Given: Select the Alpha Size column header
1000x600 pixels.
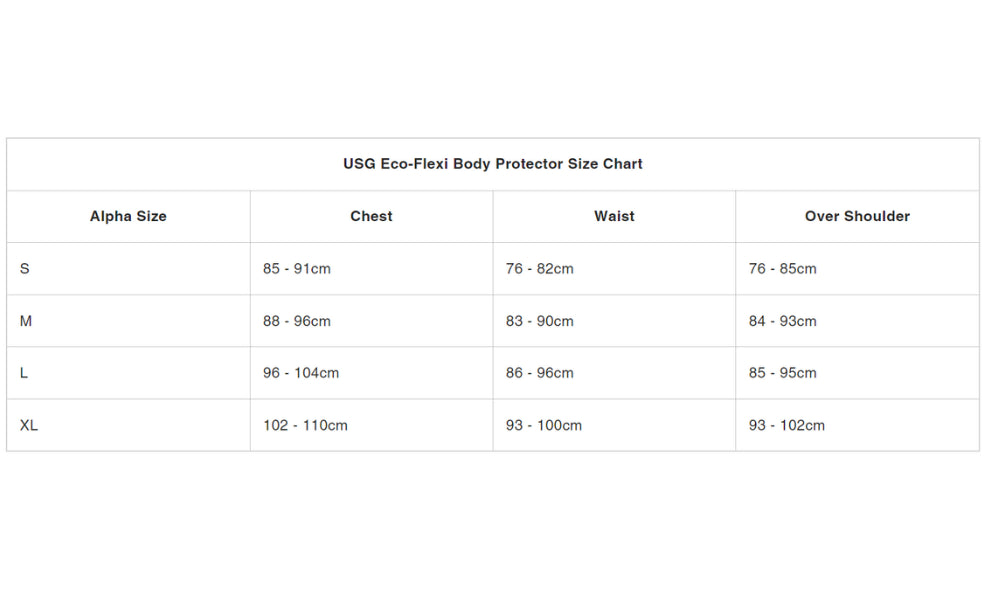Looking at the screenshot, I should 128,216.
